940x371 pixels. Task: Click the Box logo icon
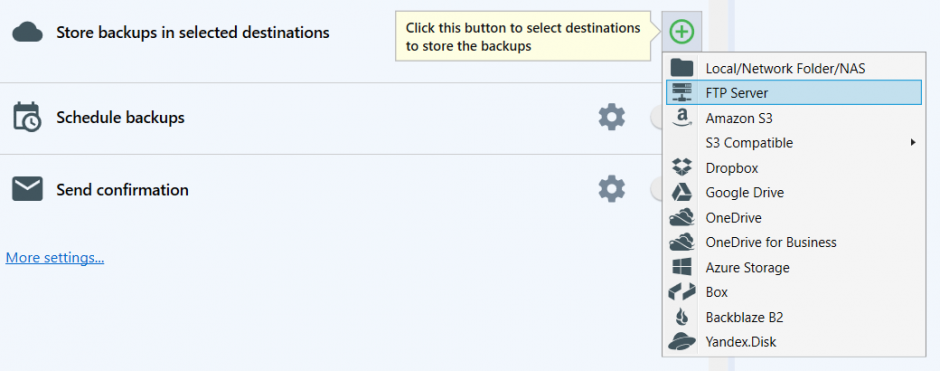(682, 292)
